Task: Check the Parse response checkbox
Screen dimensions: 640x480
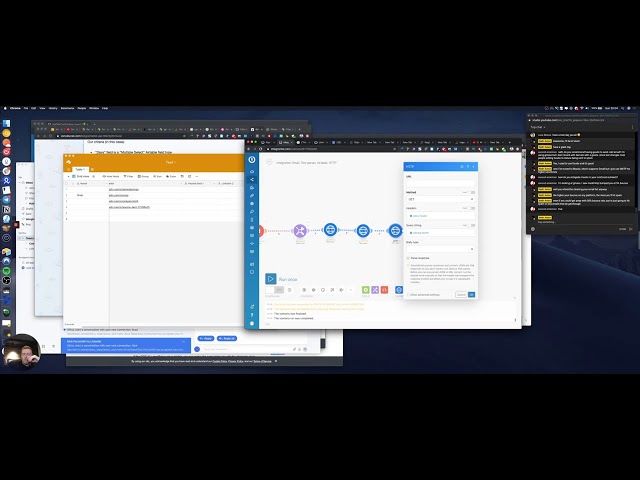Action: (408, 258)
